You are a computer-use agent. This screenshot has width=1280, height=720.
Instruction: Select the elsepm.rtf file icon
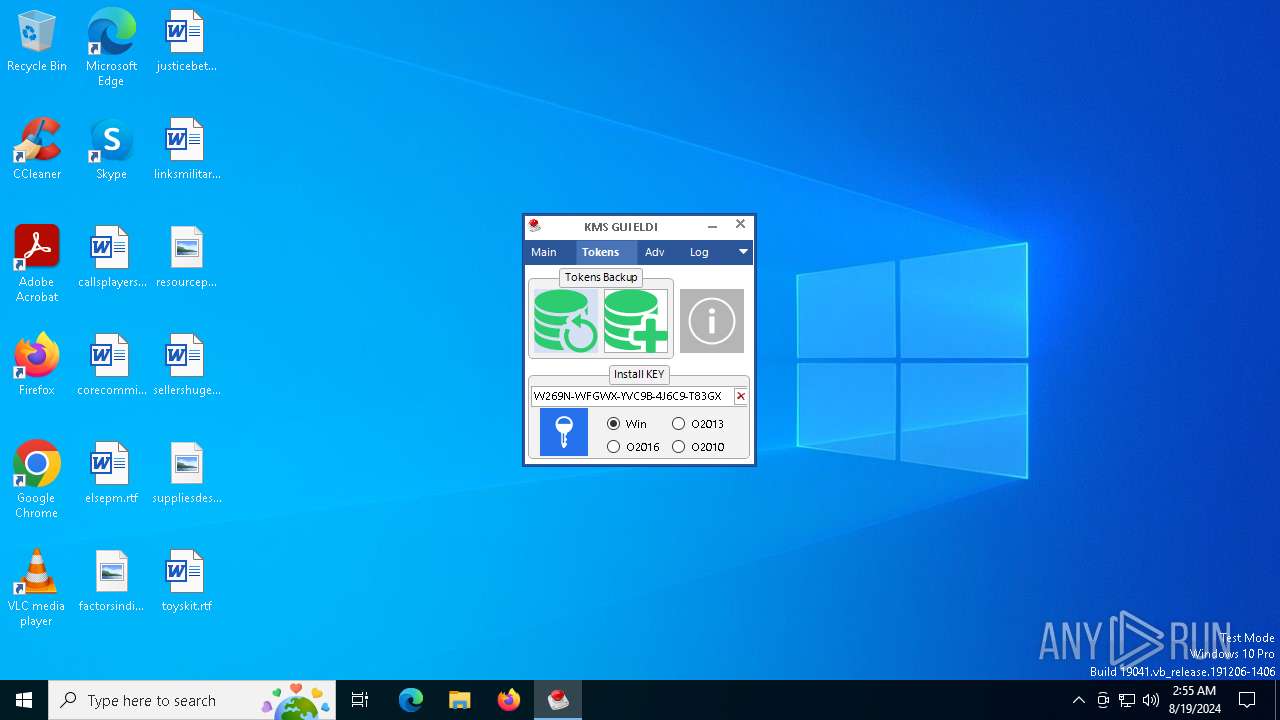[111, 473]
